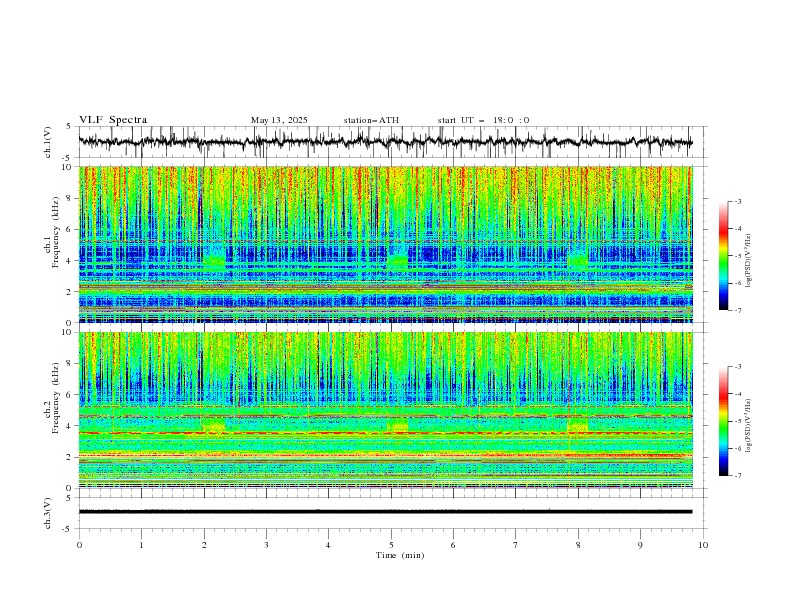792x612 pixels.
Task: Click ch.1 green burst near minute 5
Action: click(397, 260)
